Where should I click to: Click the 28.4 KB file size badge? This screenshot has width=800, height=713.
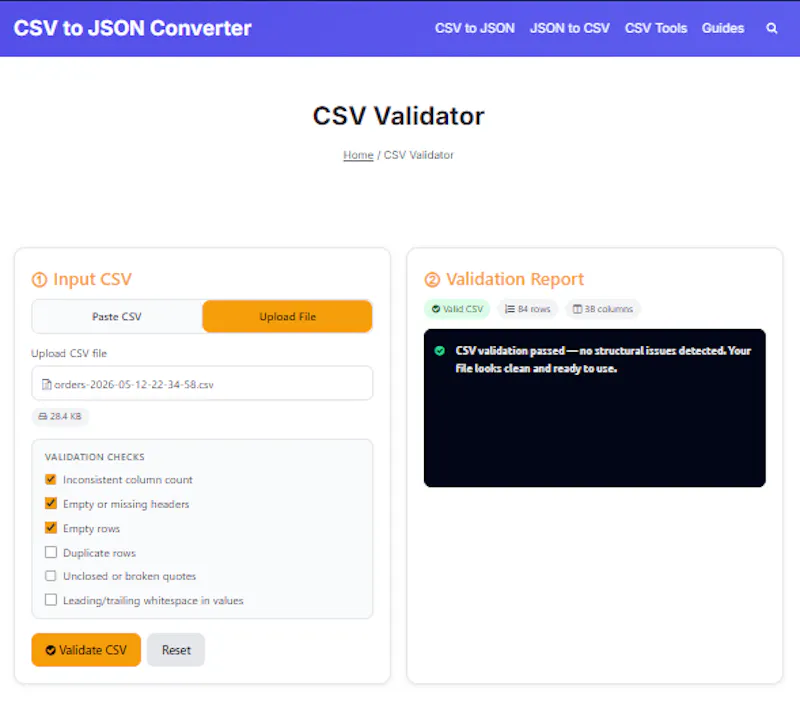(x=60, y=416)
